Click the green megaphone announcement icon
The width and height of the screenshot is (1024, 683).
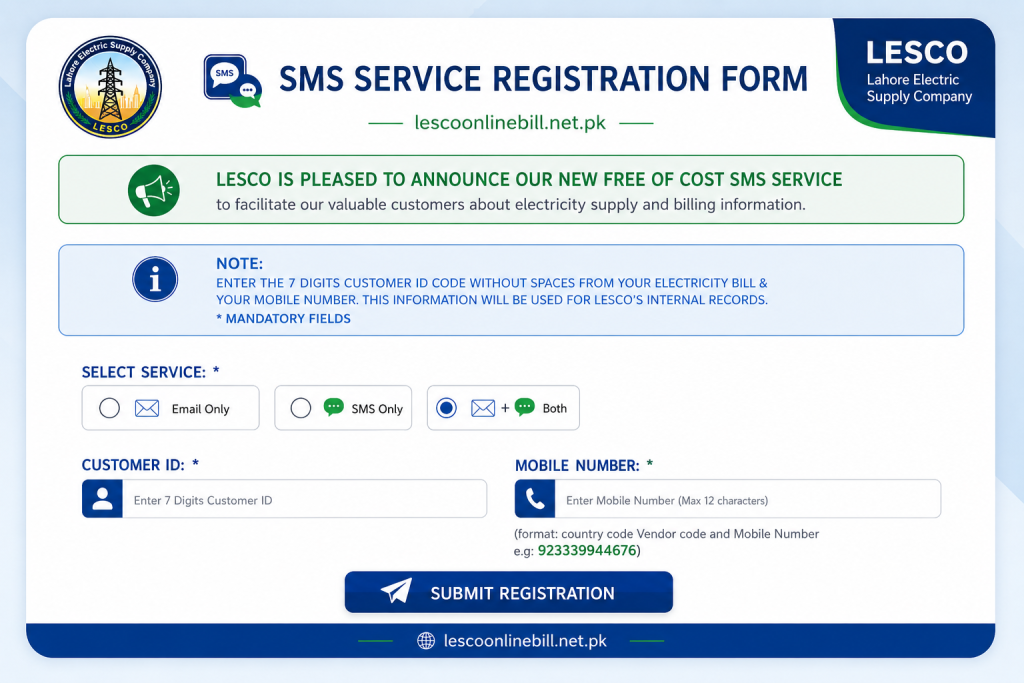[153, 190]
